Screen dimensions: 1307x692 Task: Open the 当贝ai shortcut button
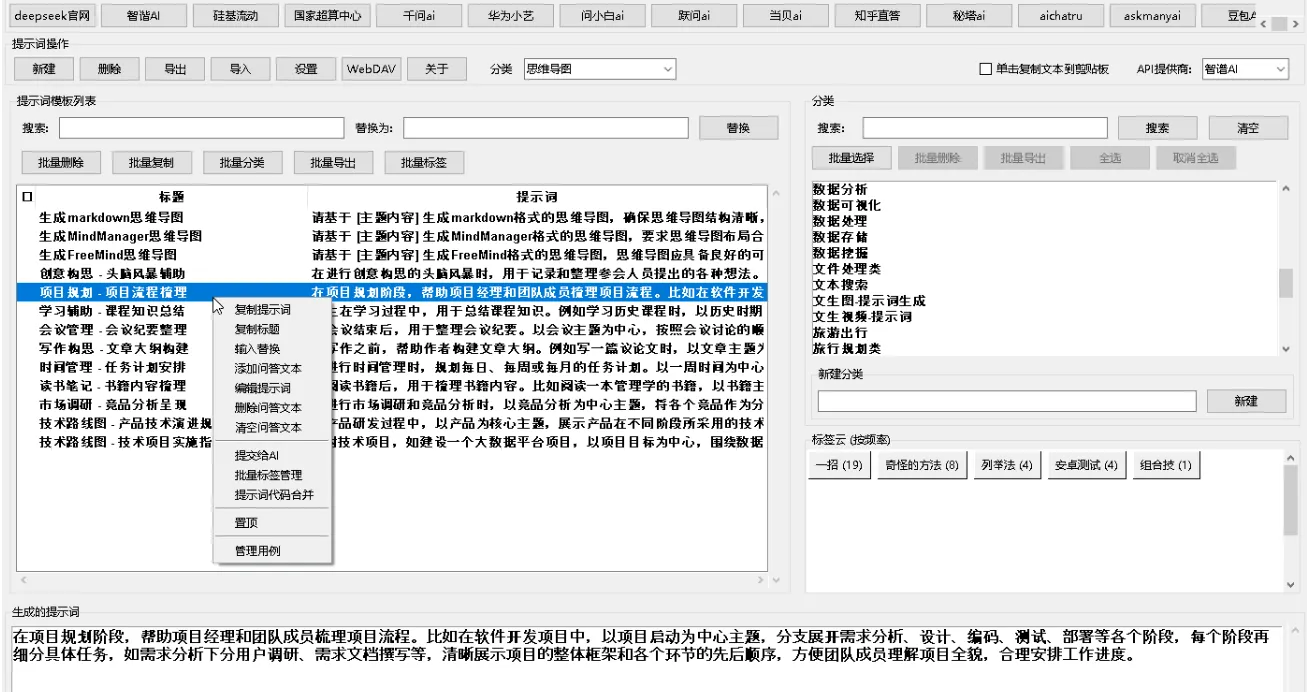point(786,16)
